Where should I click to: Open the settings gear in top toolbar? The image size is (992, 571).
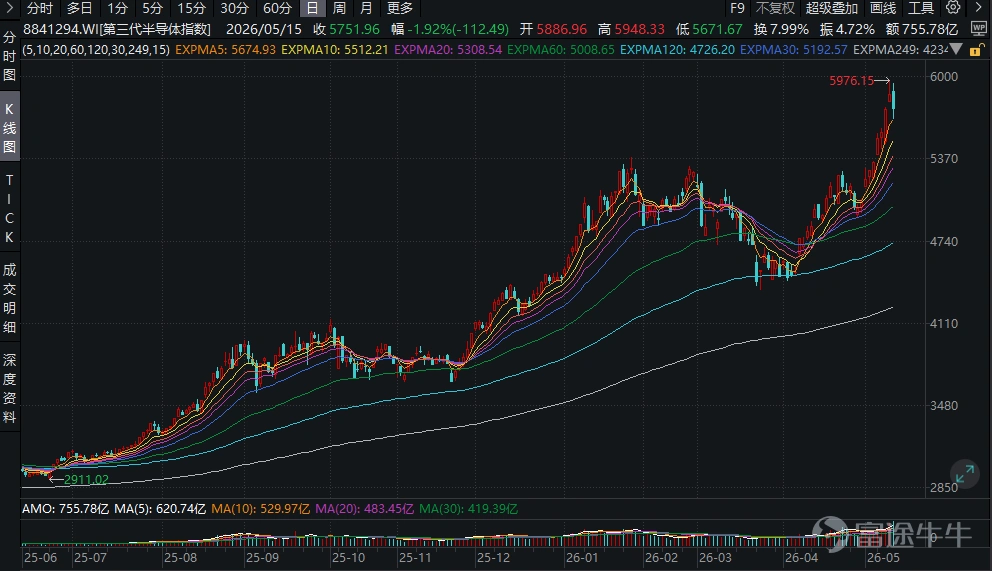[953, 8]
